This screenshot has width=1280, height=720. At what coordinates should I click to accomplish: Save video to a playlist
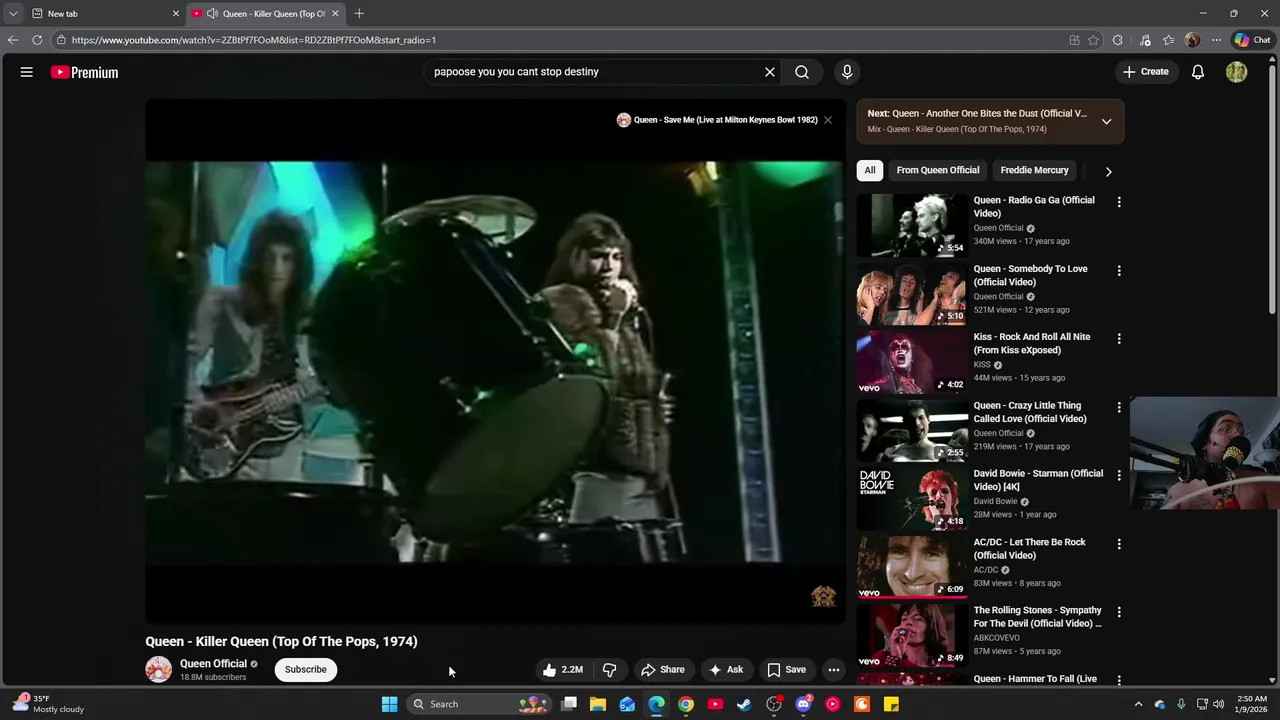[x=786, y=670]
